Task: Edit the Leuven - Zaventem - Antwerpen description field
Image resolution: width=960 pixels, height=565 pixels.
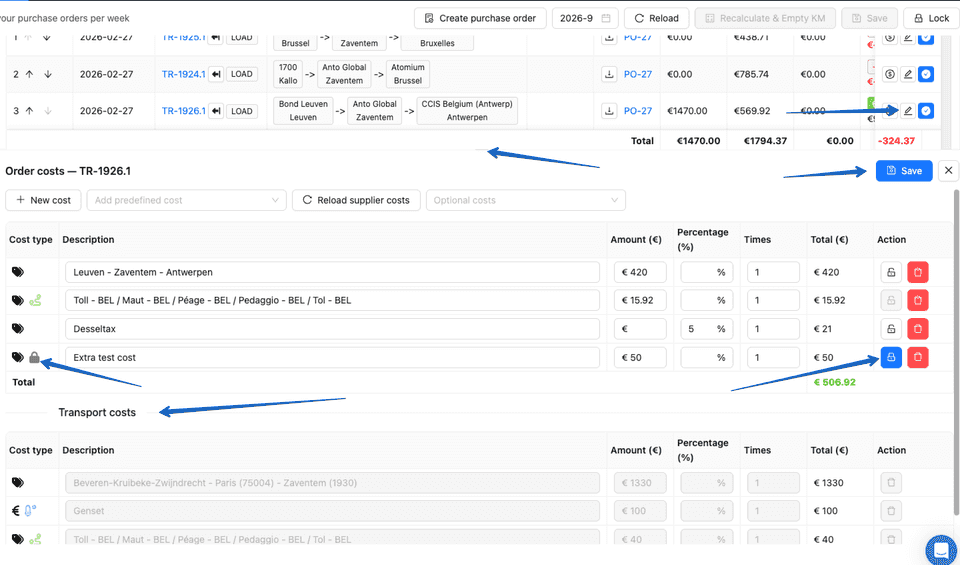Action: (332, 272)
